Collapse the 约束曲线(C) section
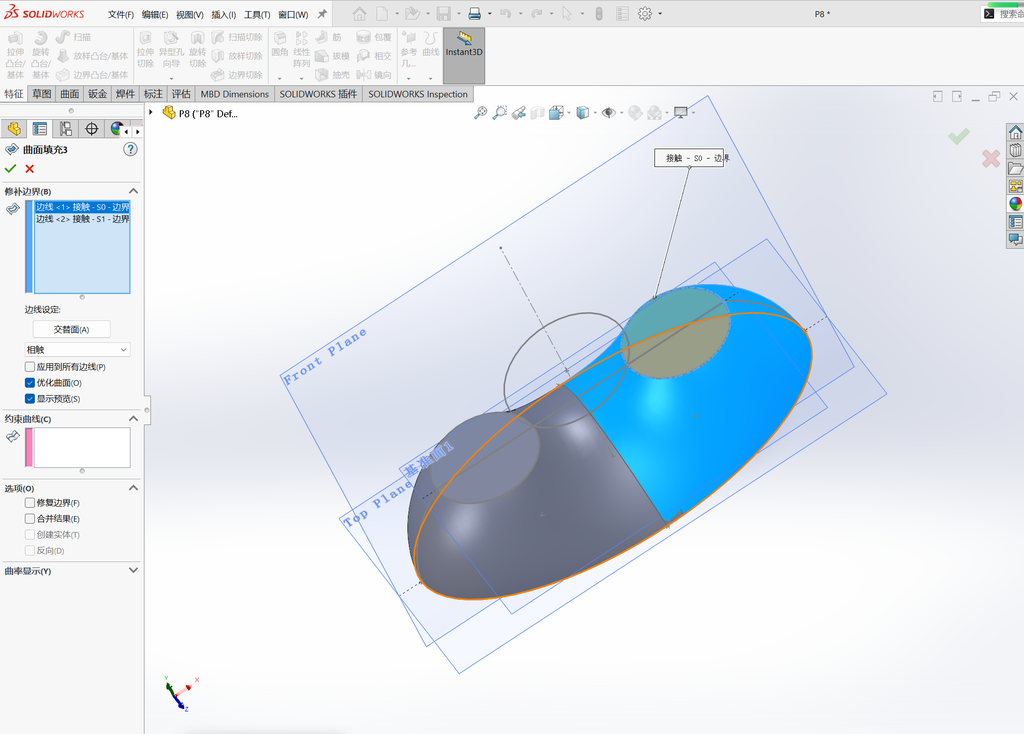1024x734 pixels. tap(133, 419)
